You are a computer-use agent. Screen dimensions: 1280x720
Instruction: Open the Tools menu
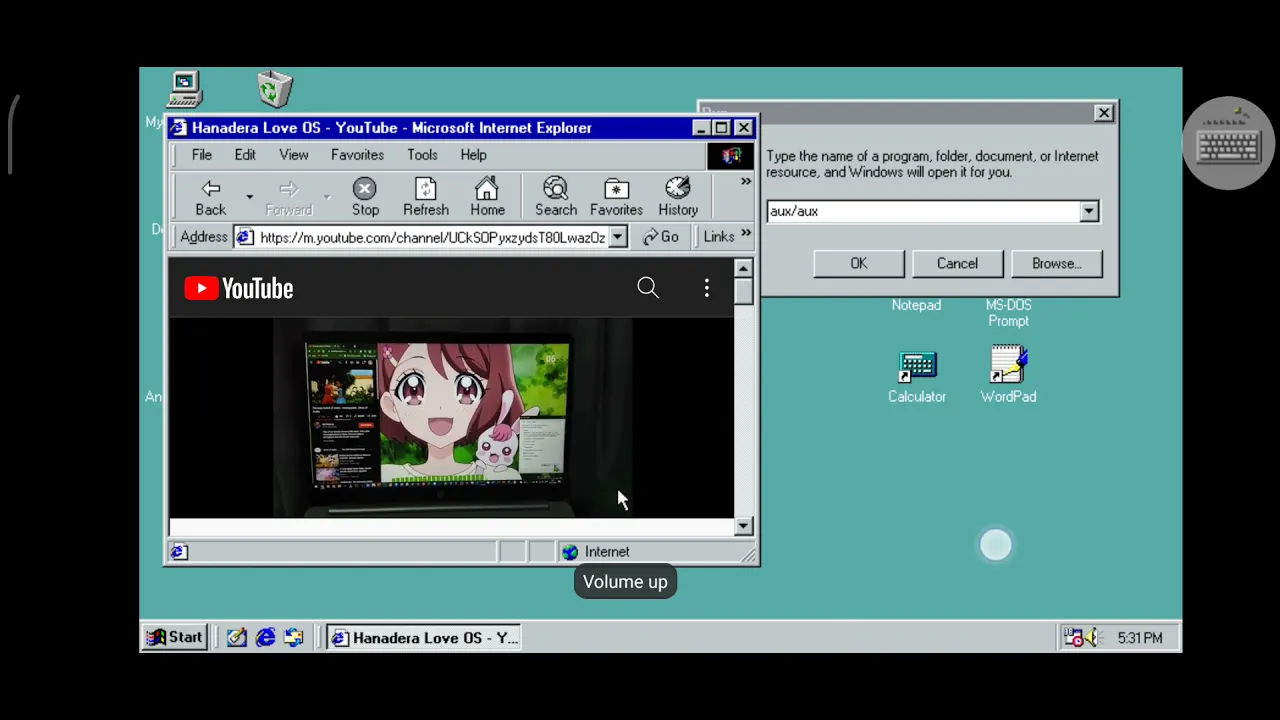tap(422, 155)
